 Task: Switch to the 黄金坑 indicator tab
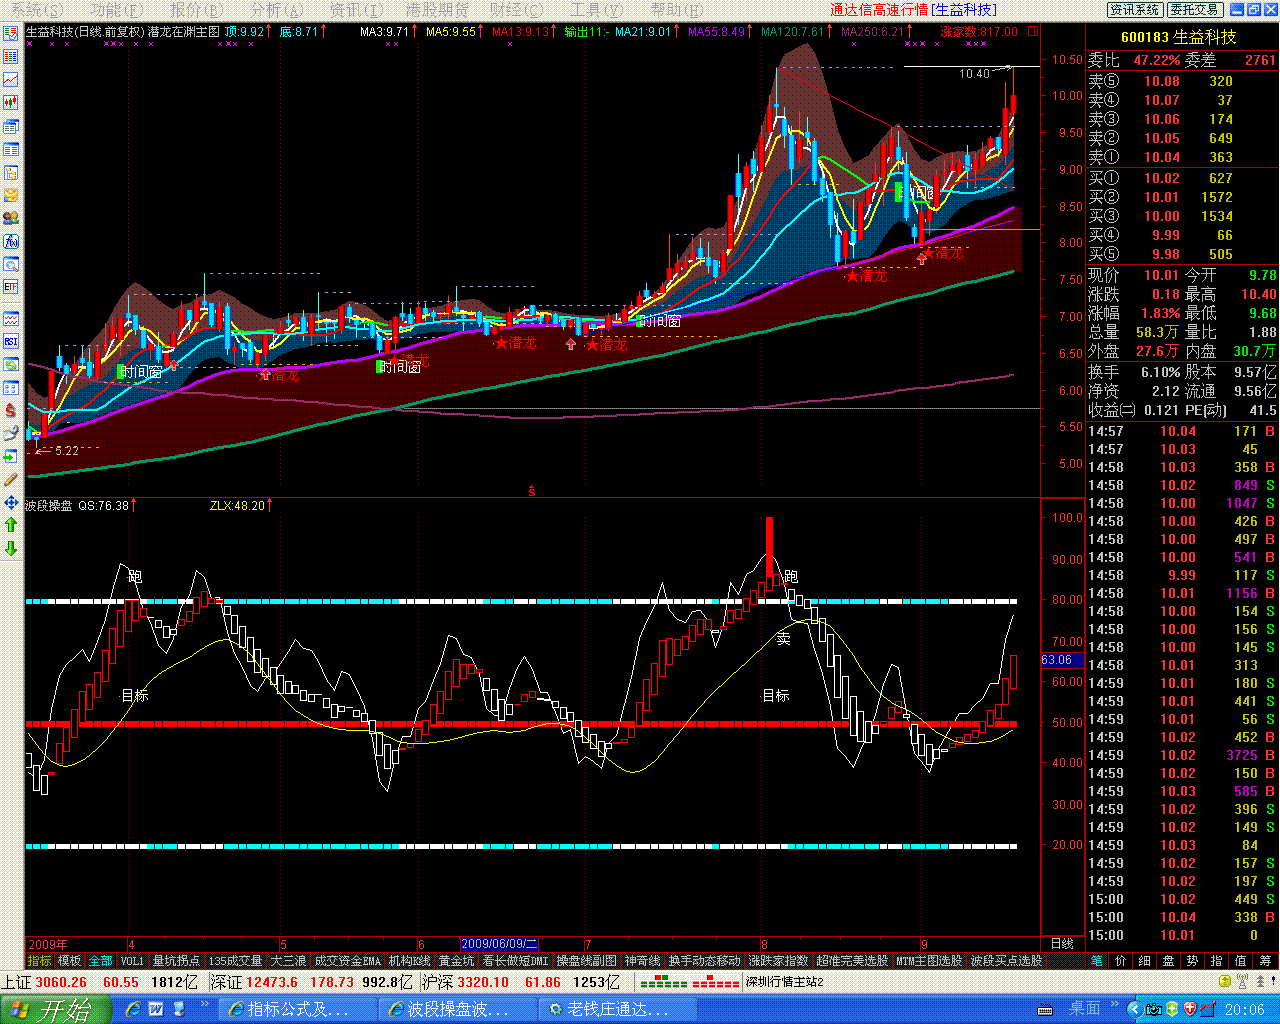(x=456, y=961)
